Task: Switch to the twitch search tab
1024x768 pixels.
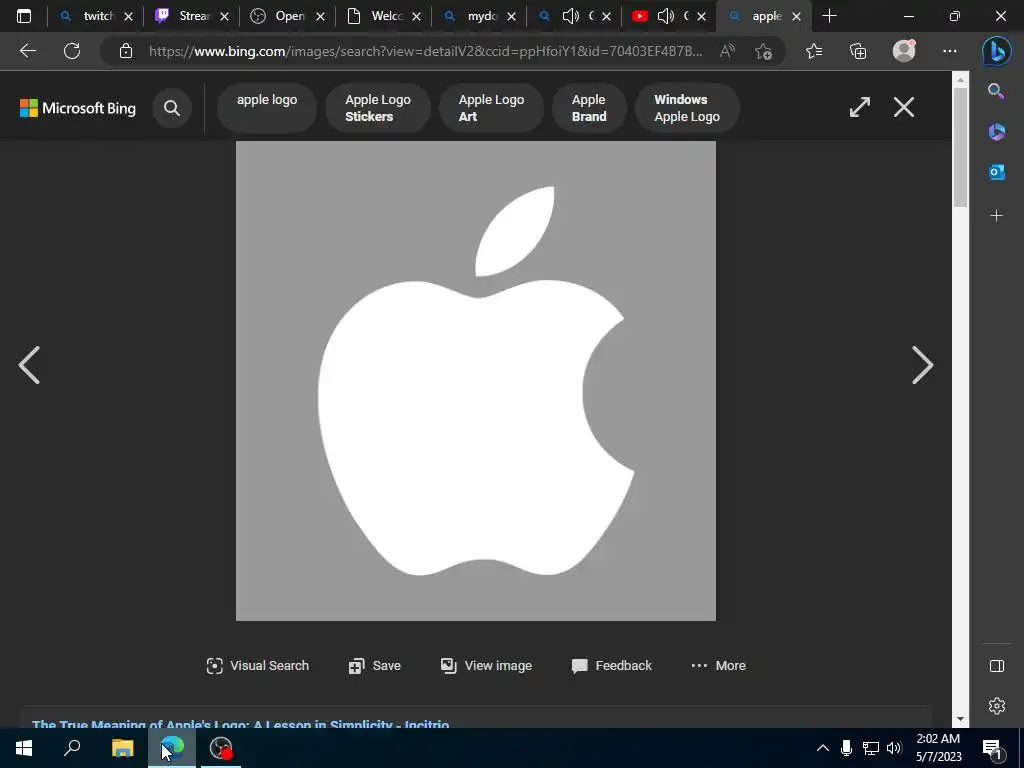Action: (95, 16)
